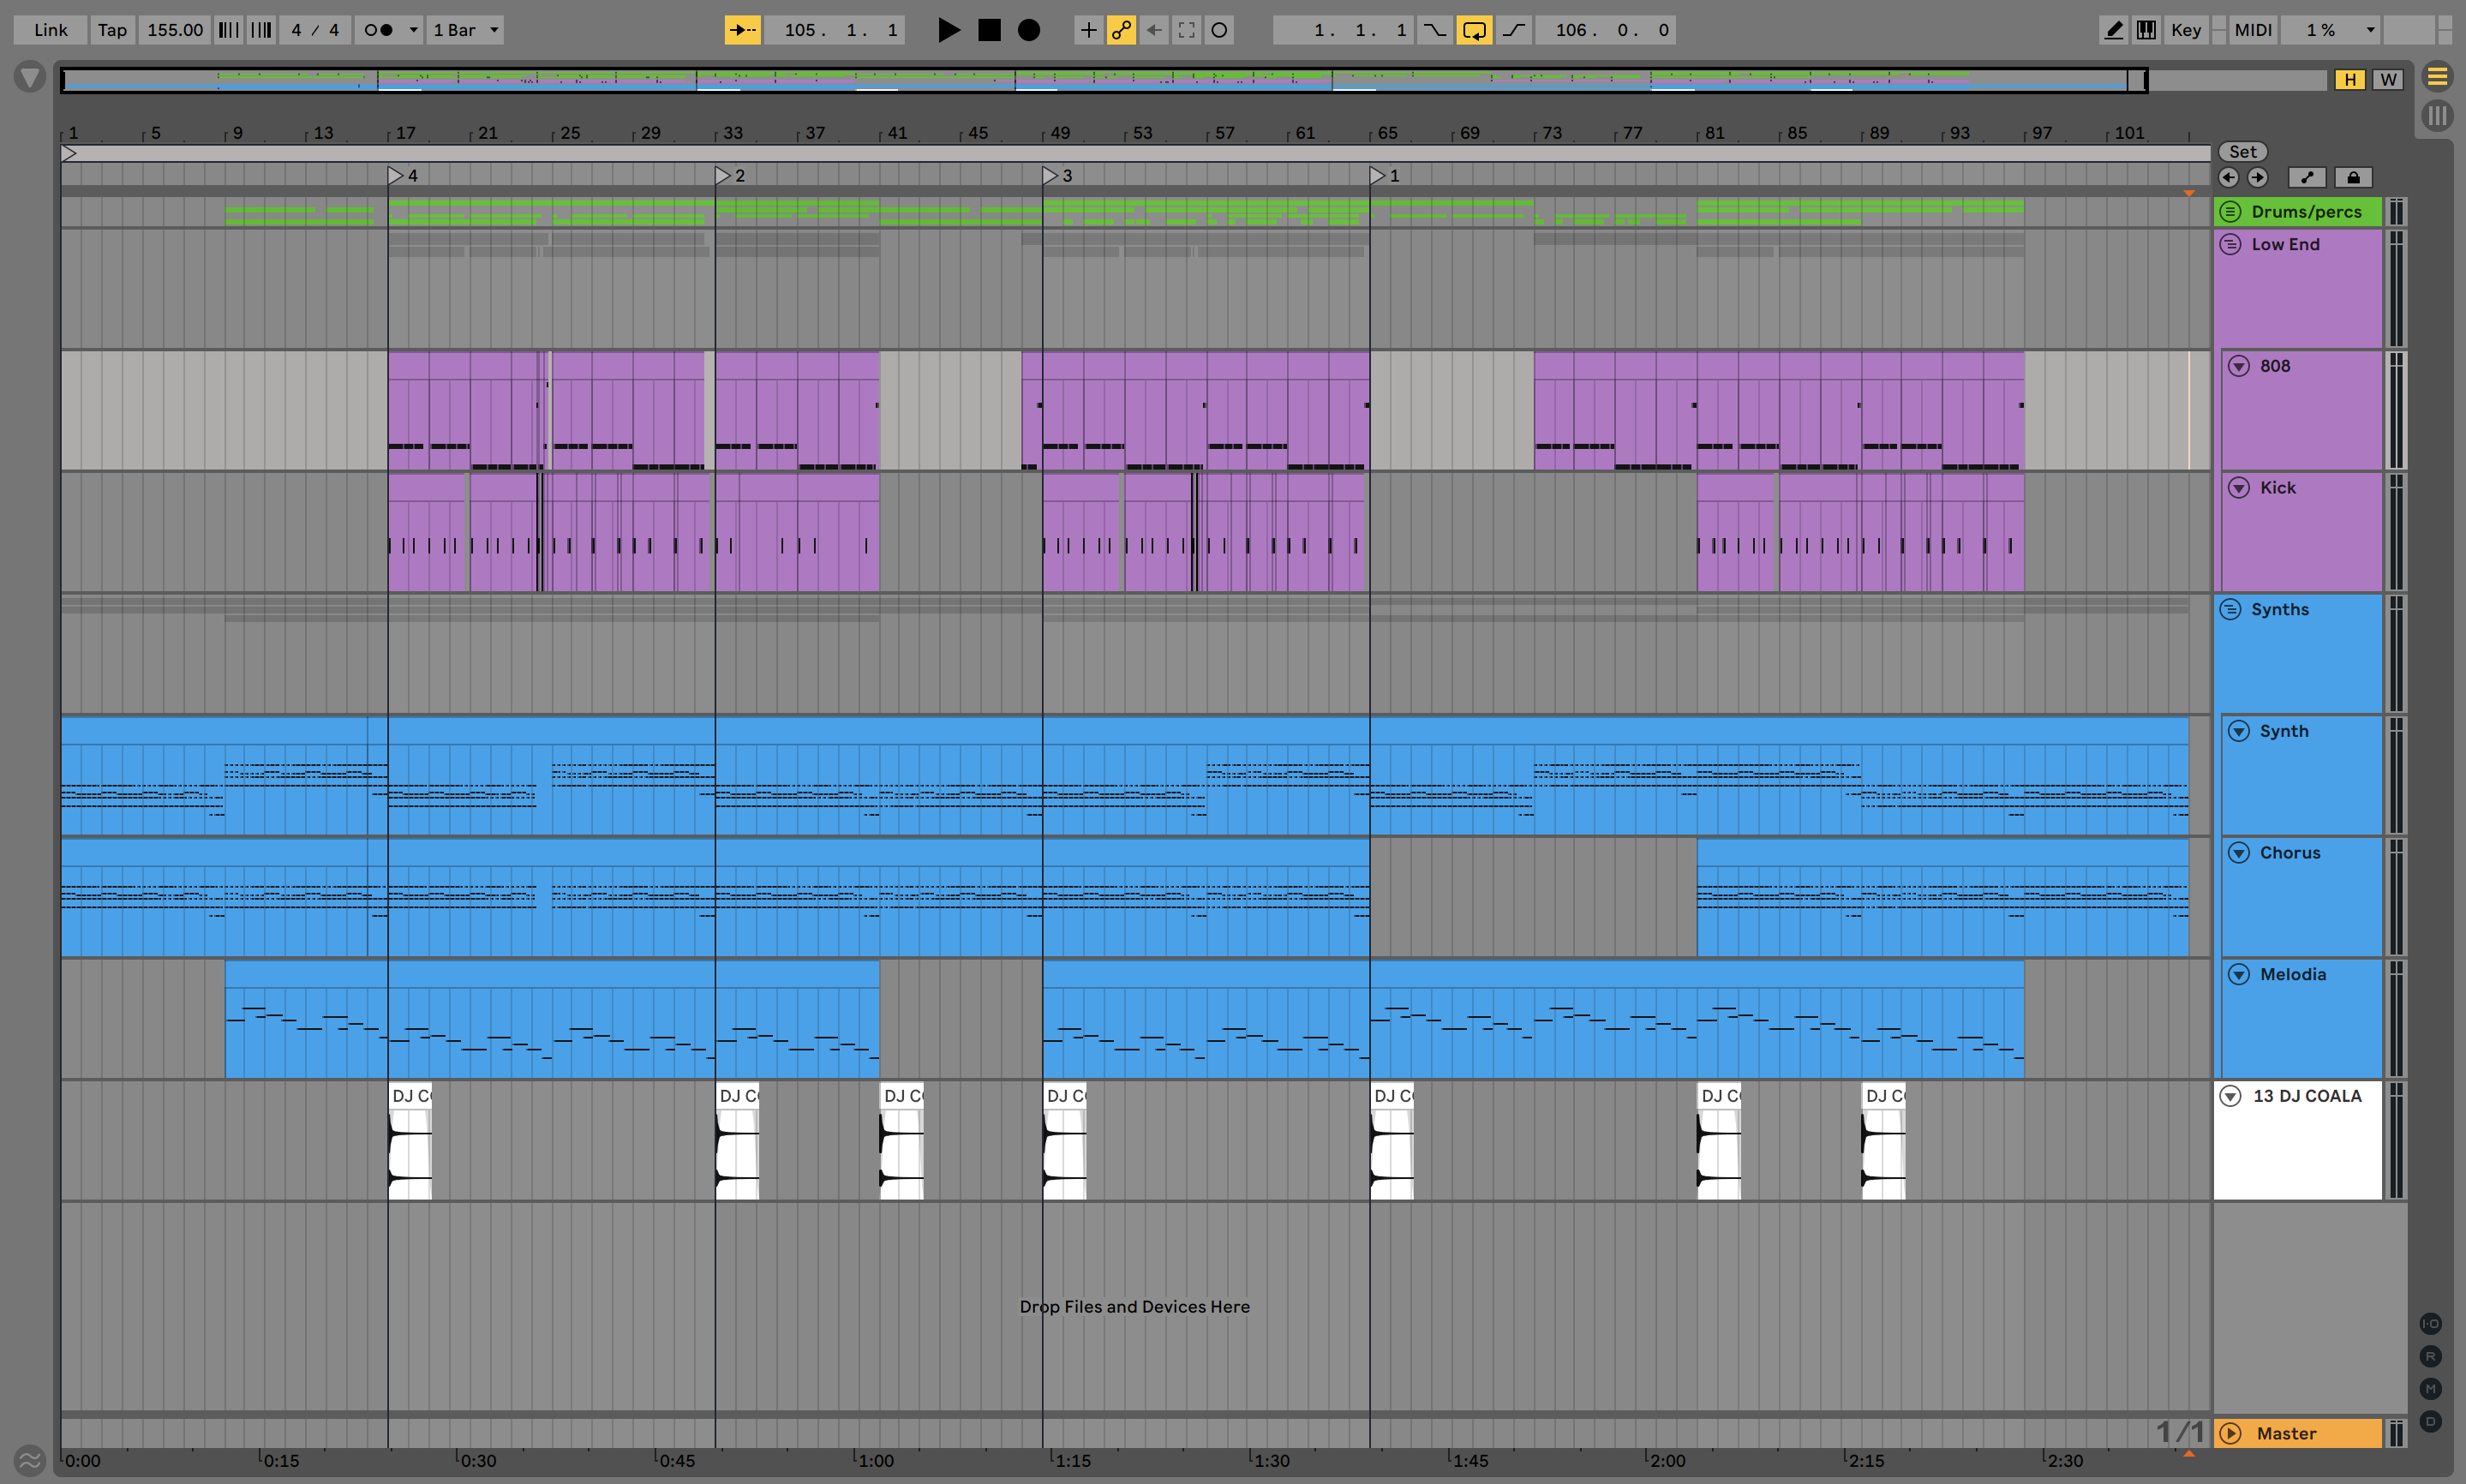Open the metronome settings dropdown arrow

pyautogui.click(x=414, y=30)
